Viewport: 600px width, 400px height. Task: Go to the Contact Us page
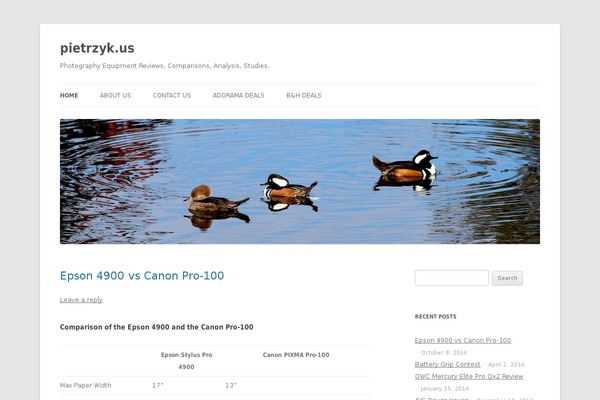[172, 95]
